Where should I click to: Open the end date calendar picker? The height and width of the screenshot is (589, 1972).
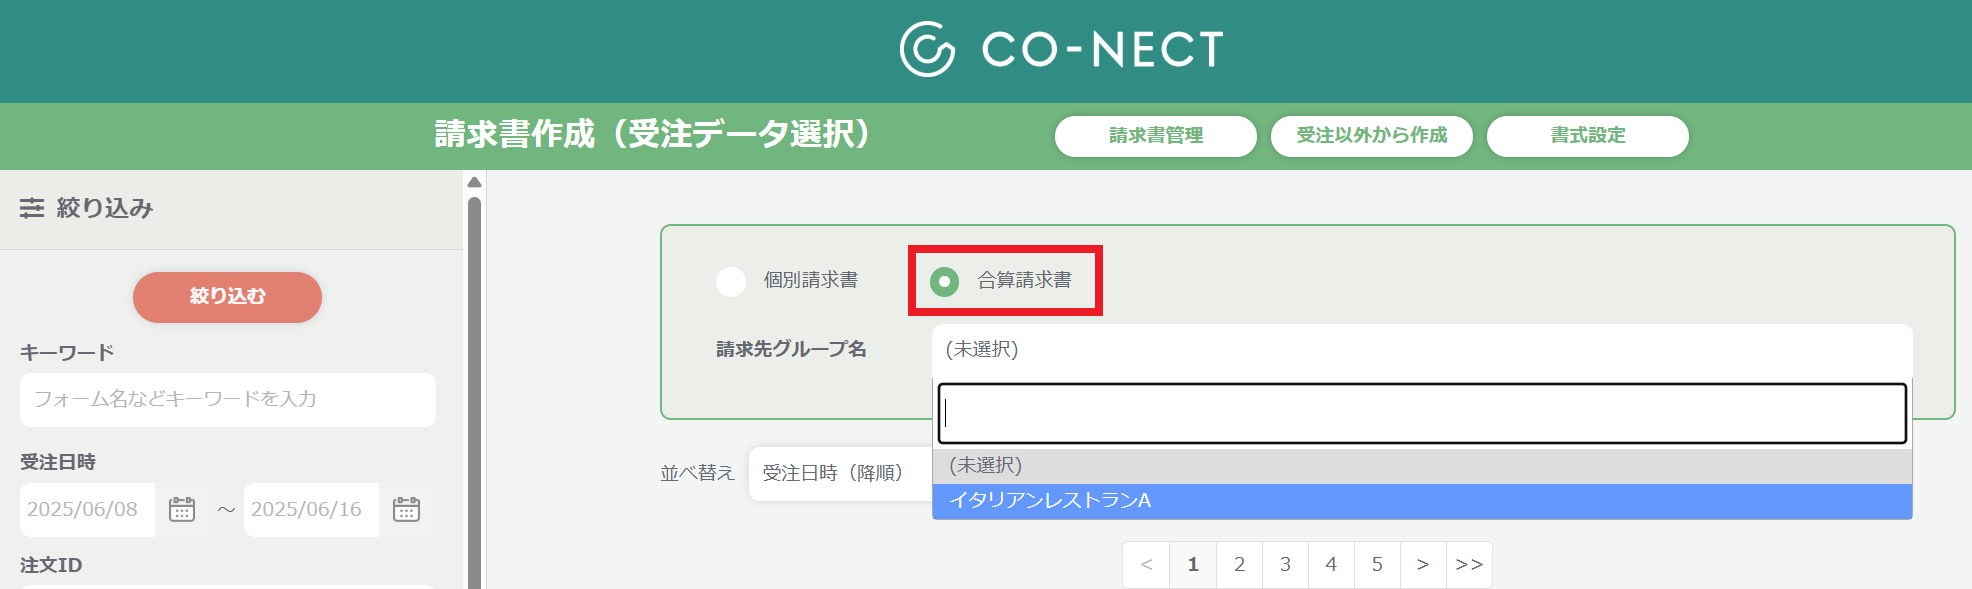click(406, 509)
